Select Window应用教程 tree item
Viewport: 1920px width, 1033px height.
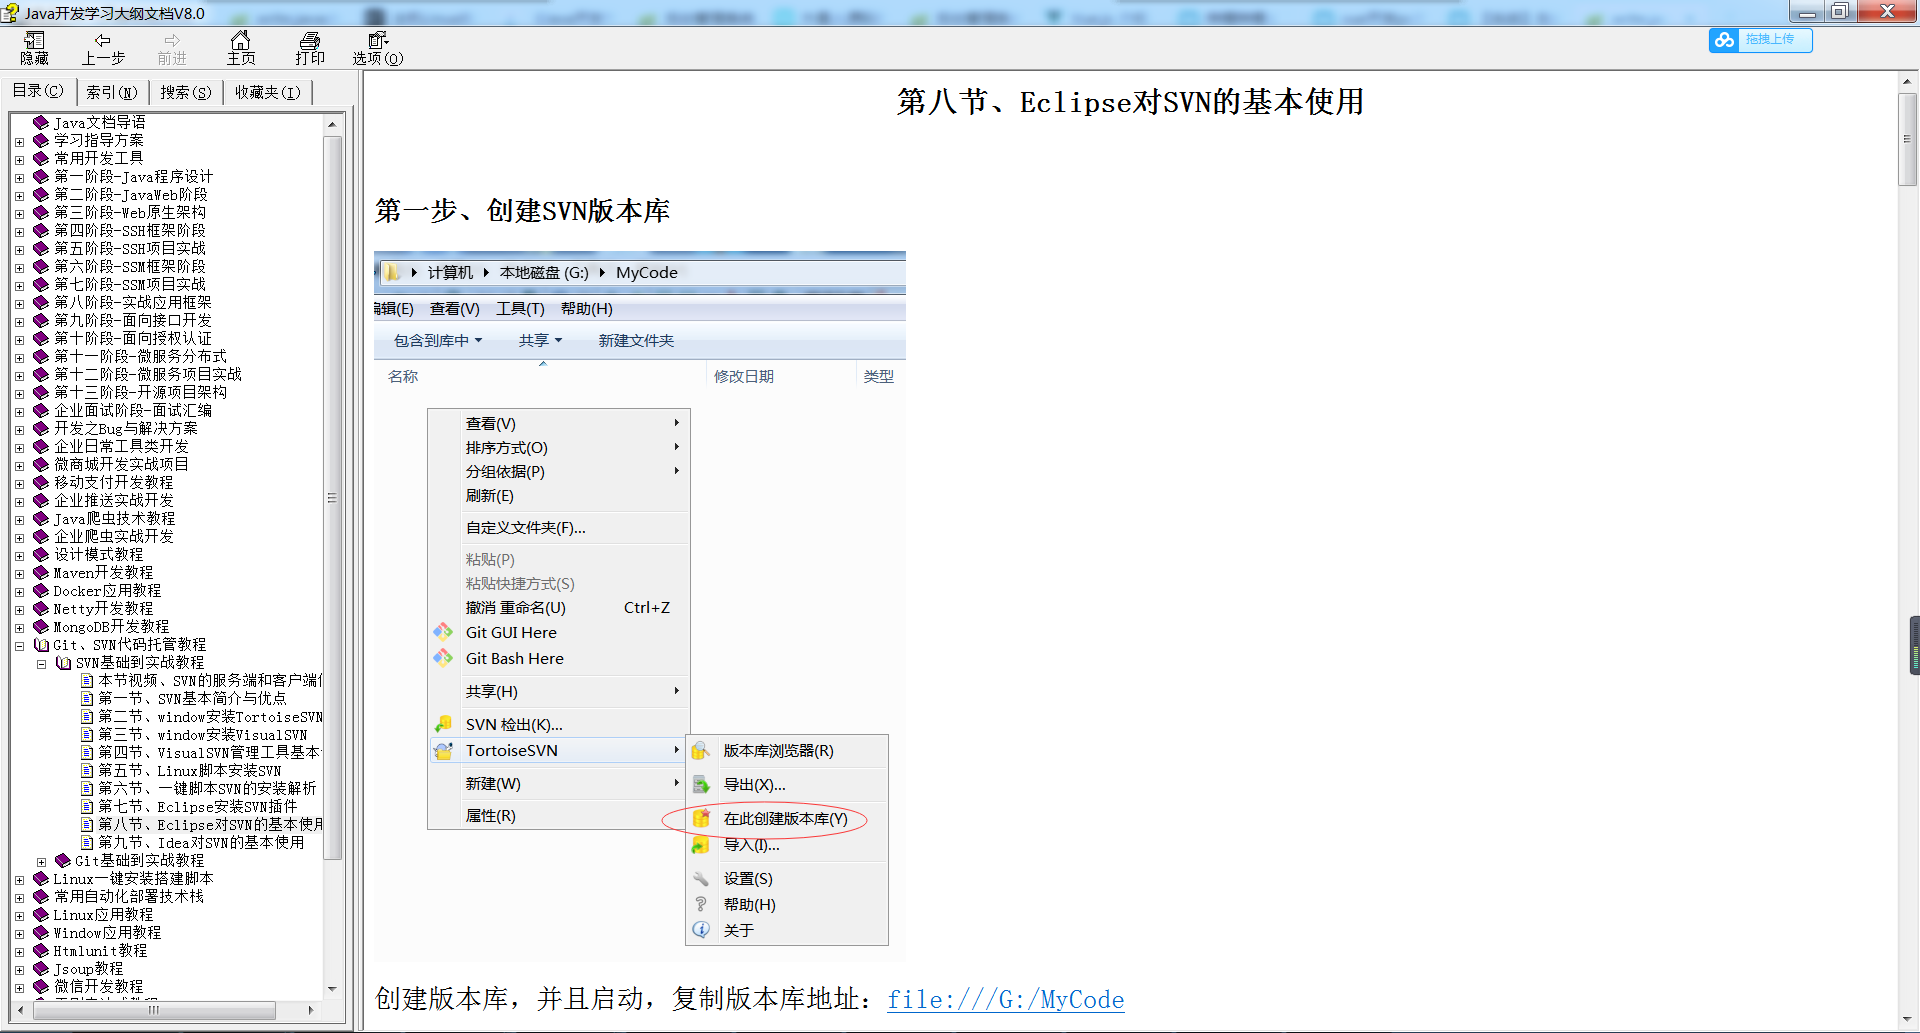[107, 933]
